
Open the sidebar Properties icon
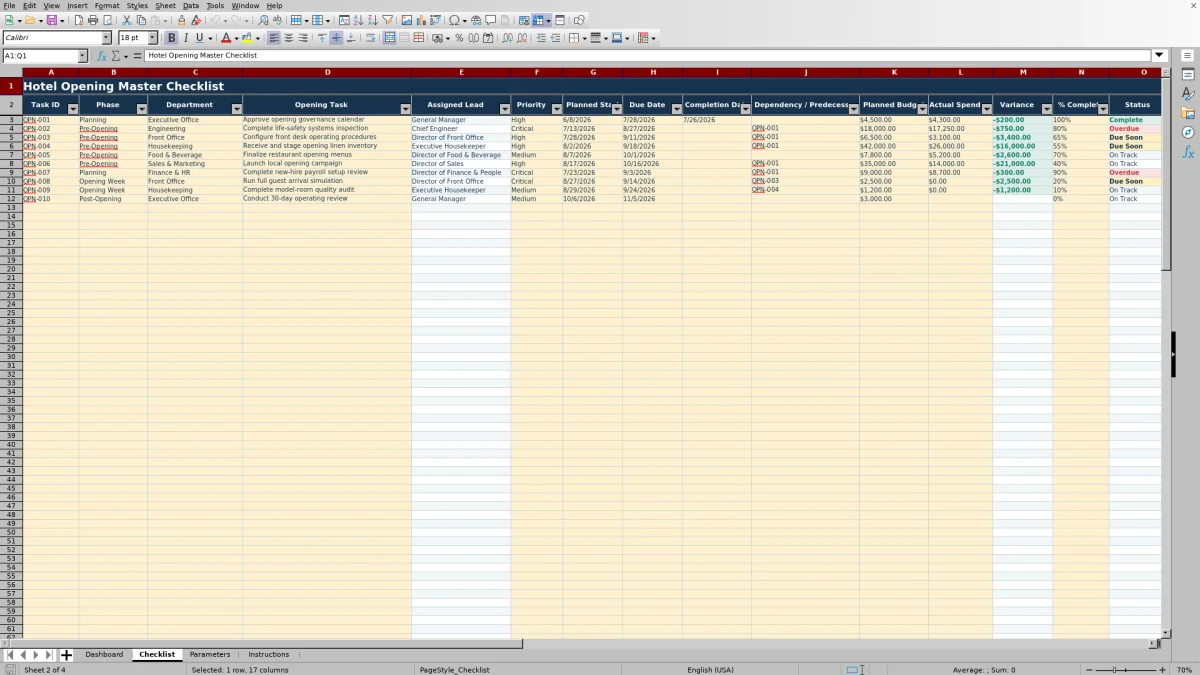tap(1188, 75)
